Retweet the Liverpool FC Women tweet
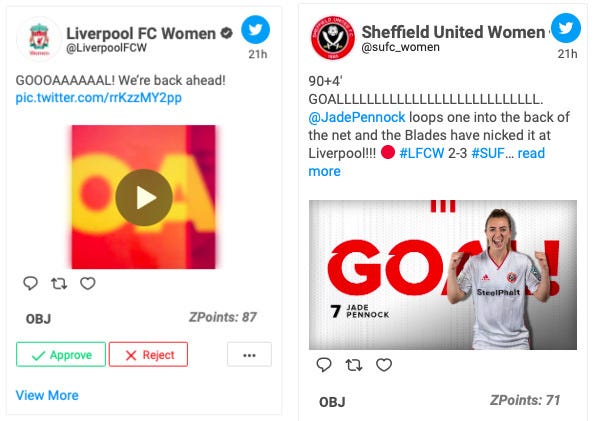Screen dimensions: 594x421 click(x=59, y=283)
